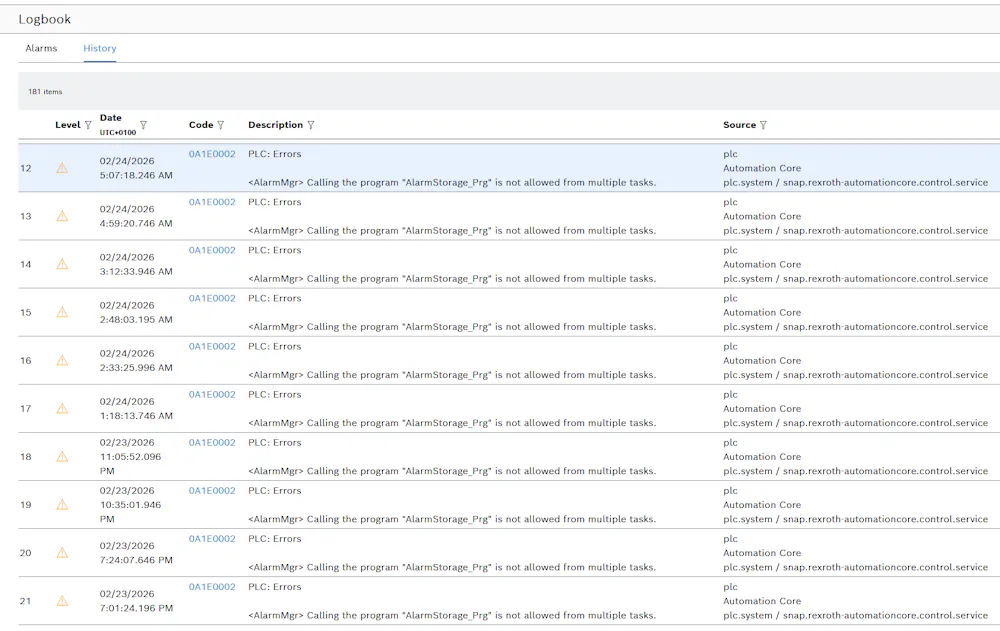
Task: Click the '181 items' count label
Action: 45,92
